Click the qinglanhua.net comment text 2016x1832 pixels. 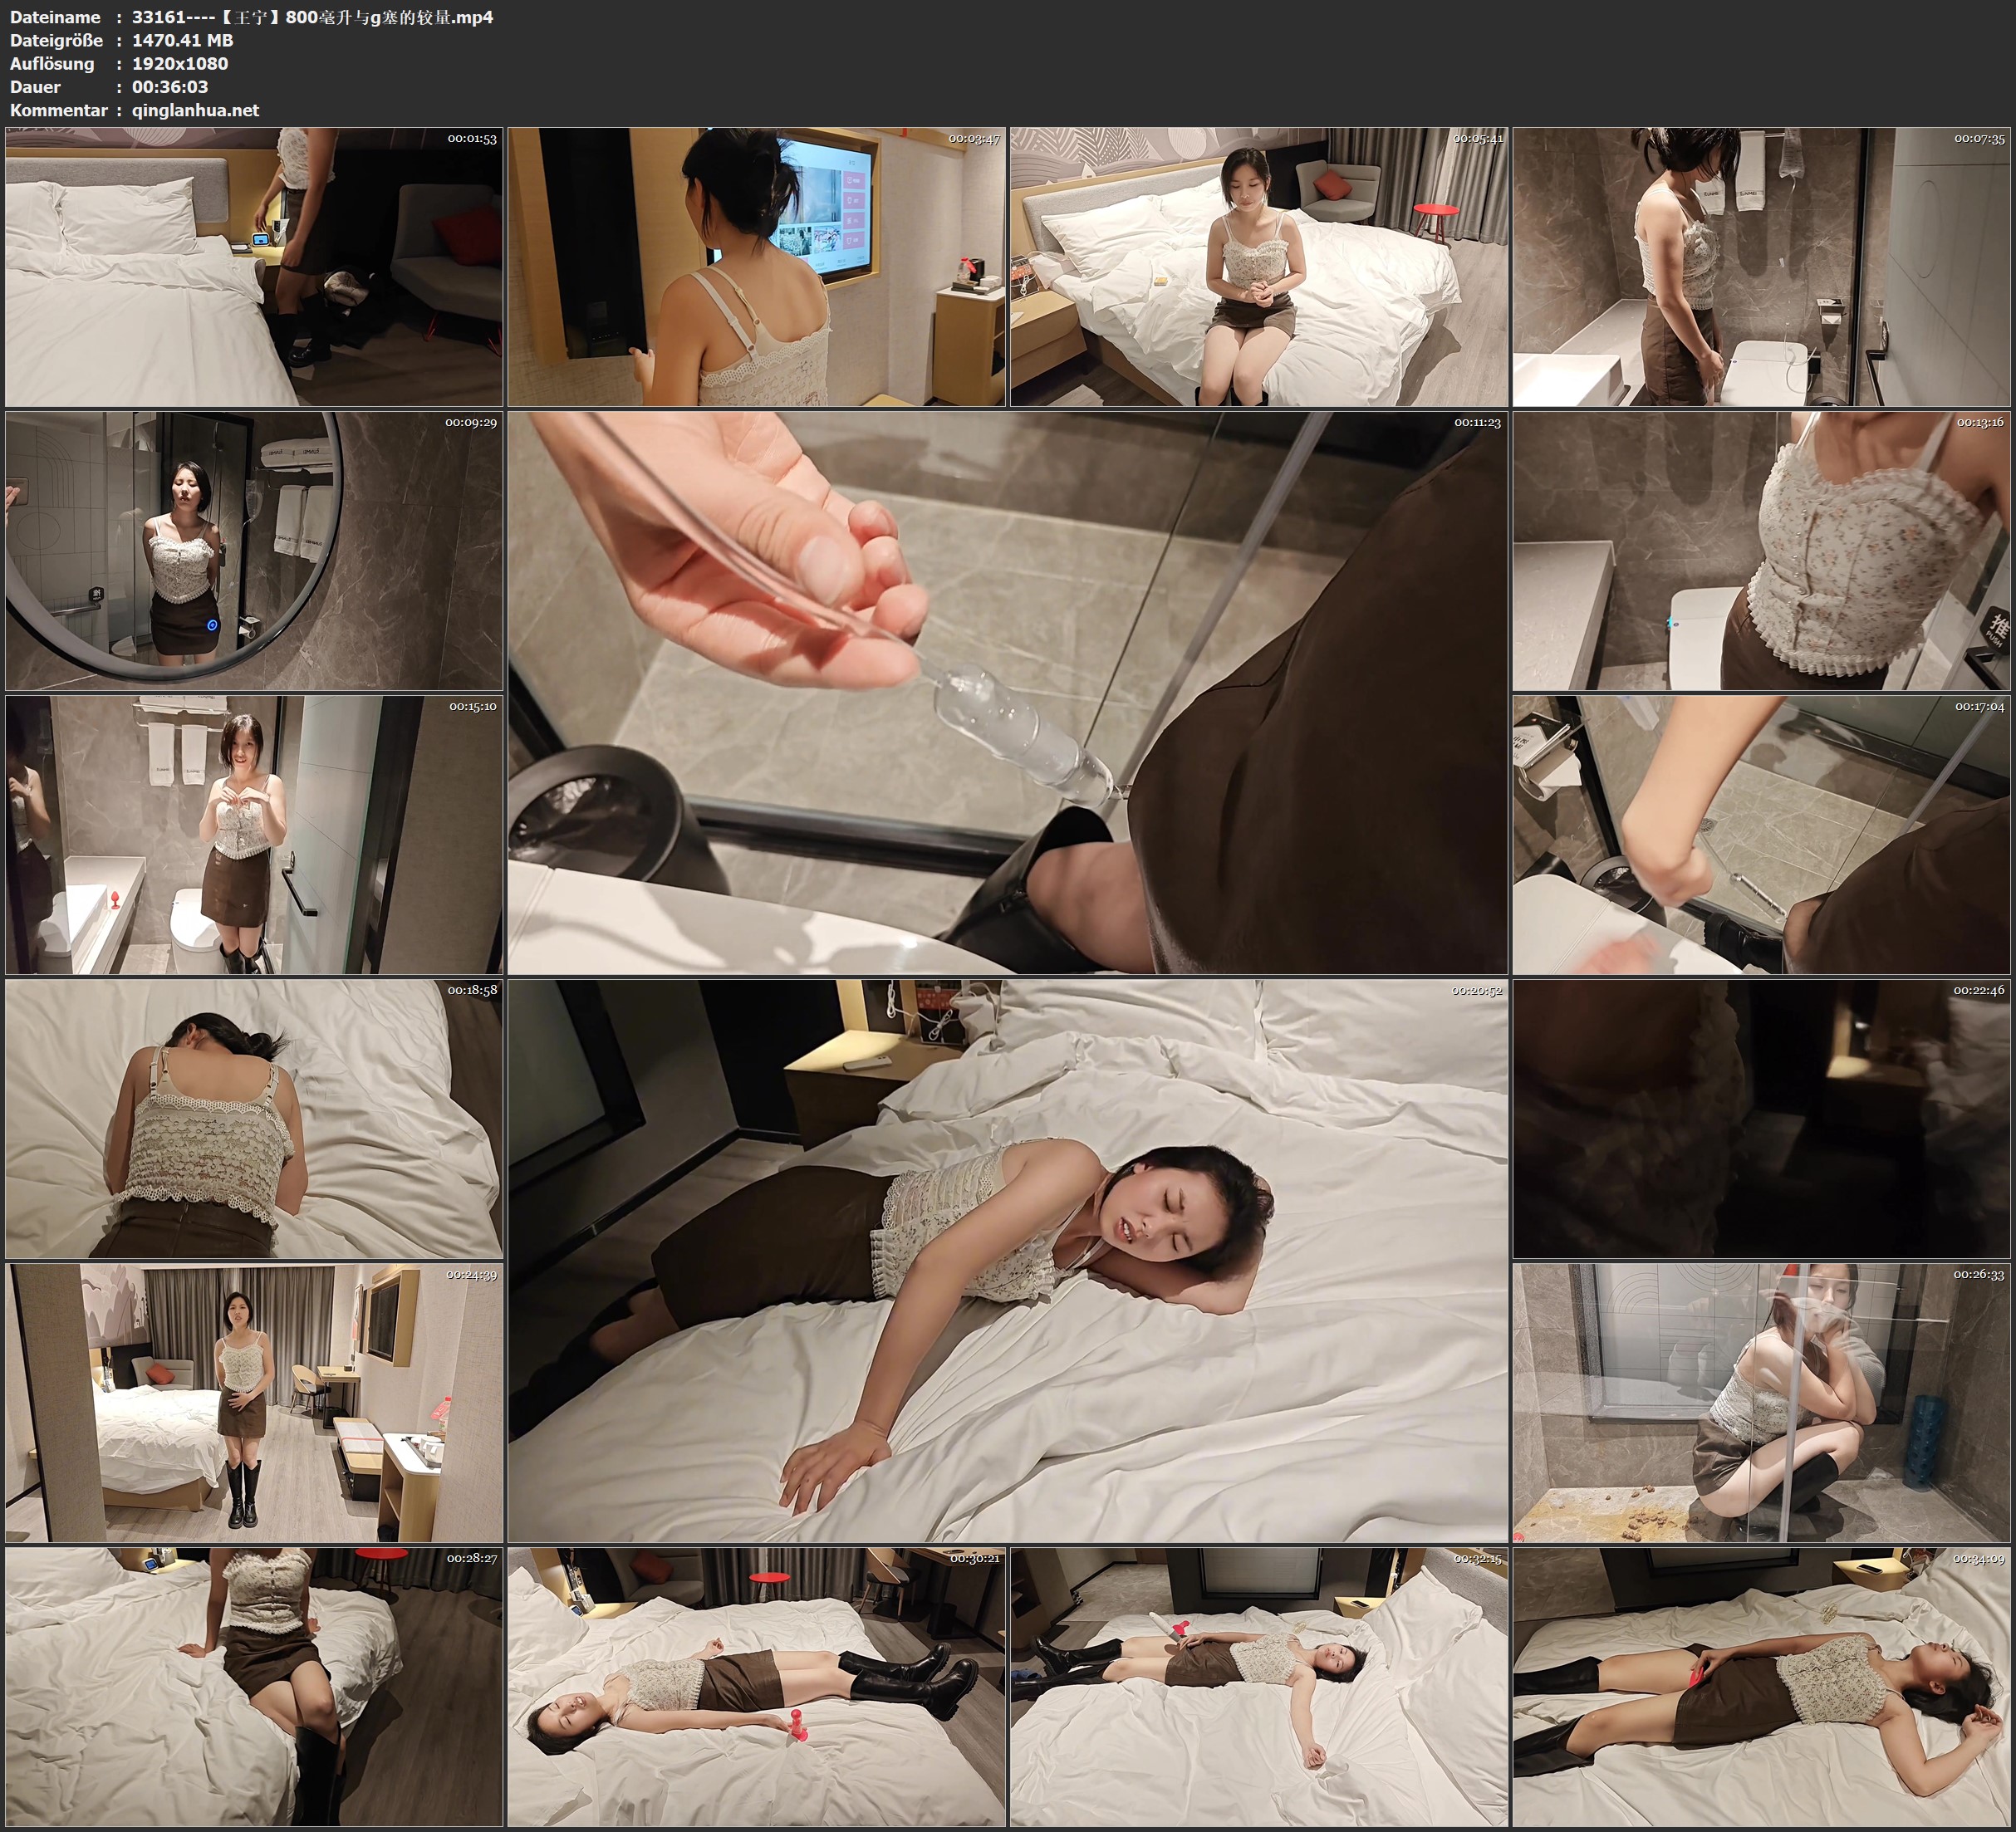[x=195, y=110]
